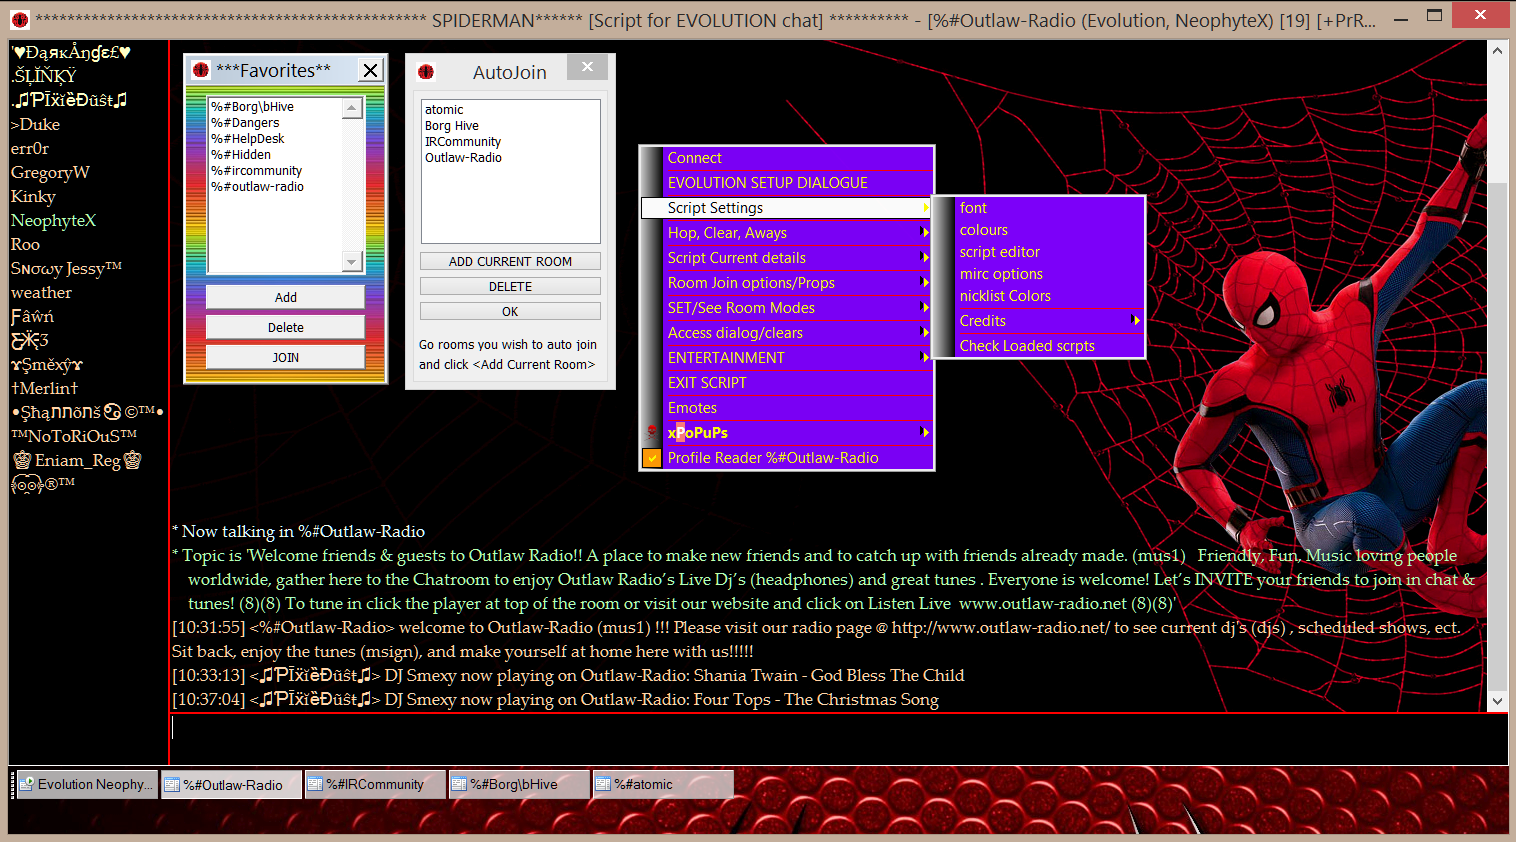Select atomic in AutoJoin list
The height and width of the screenshot is (842, 1516).
pyautogui.click(x=444, y=110)
